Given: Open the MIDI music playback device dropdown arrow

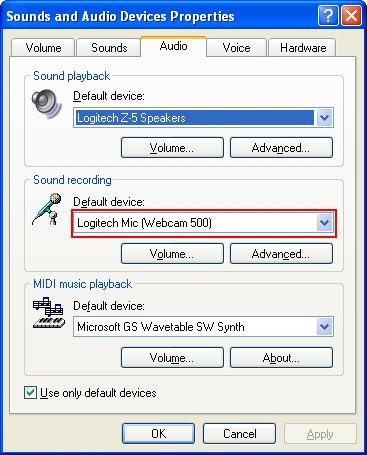Looking at the screenshot, I should pyautogui.click(x=324, y=327).
